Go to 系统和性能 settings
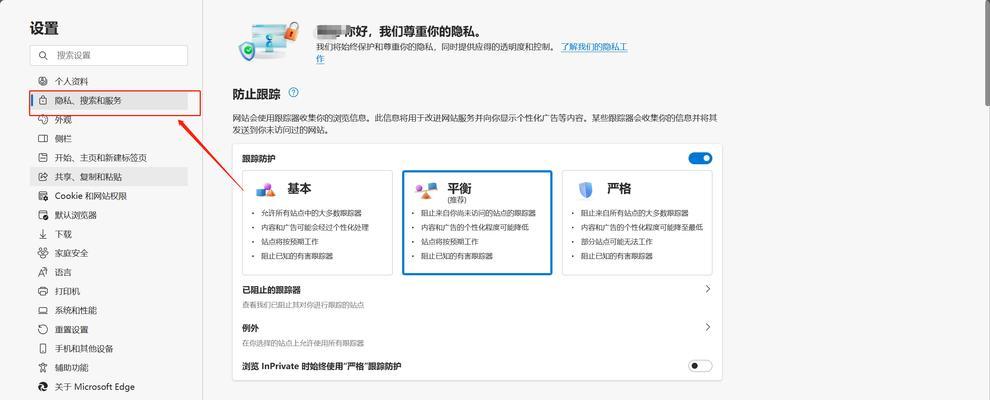 pos(76,310)
